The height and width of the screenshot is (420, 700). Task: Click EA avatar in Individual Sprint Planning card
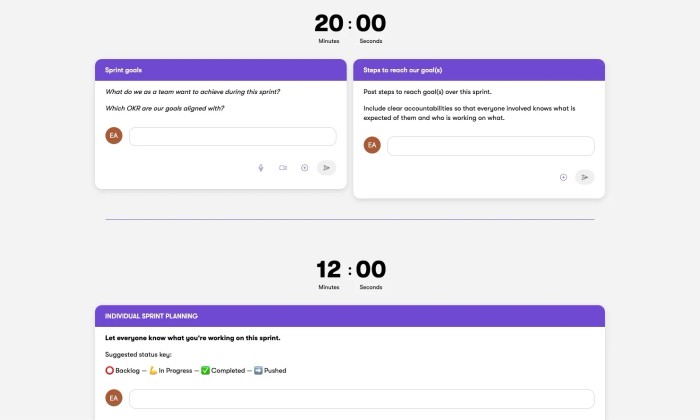click(x=114, y=398)
